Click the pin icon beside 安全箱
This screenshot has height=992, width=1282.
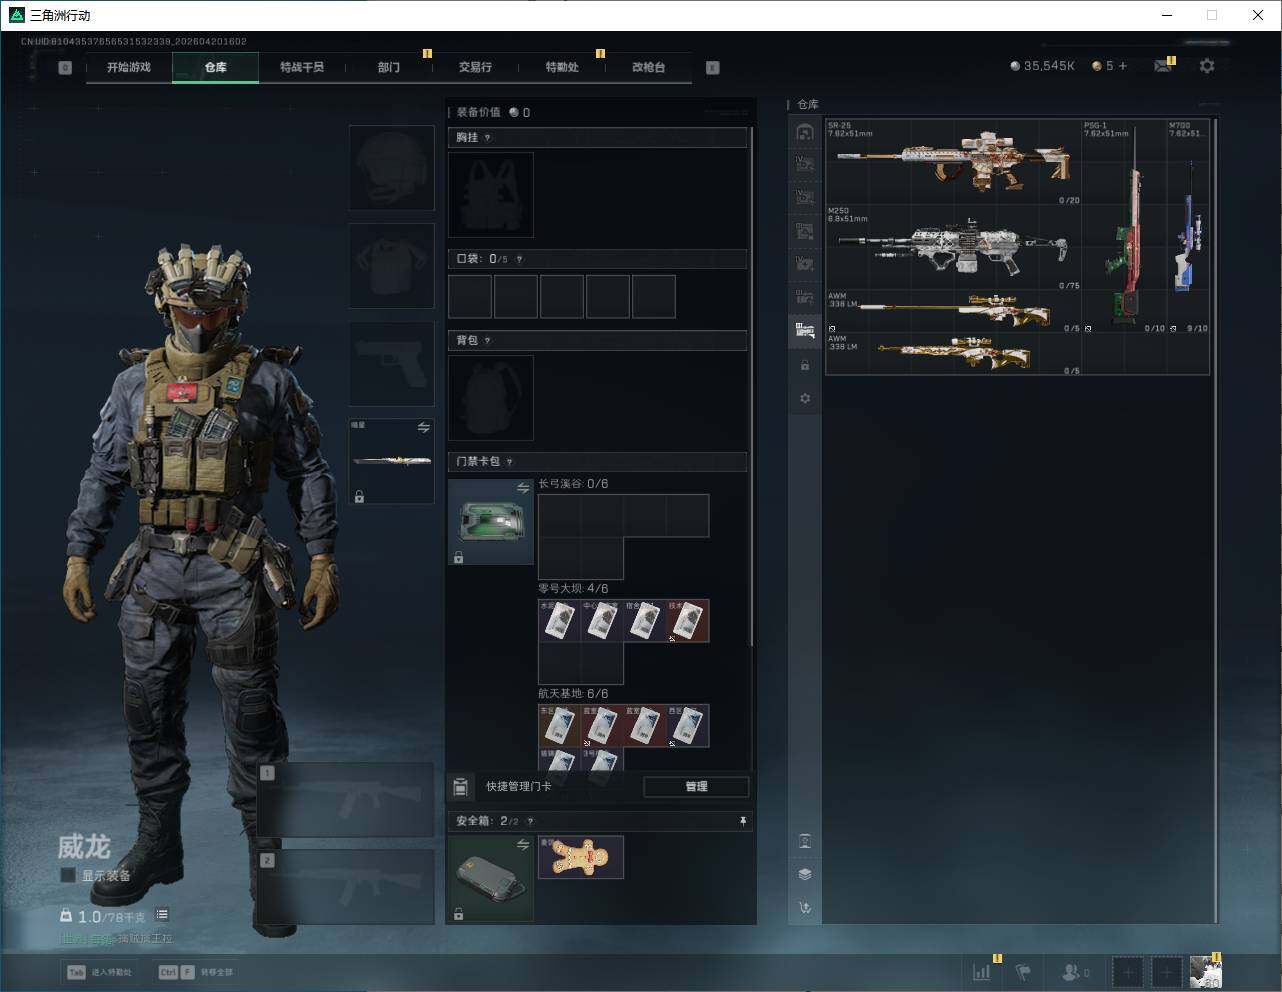(742, 821)
